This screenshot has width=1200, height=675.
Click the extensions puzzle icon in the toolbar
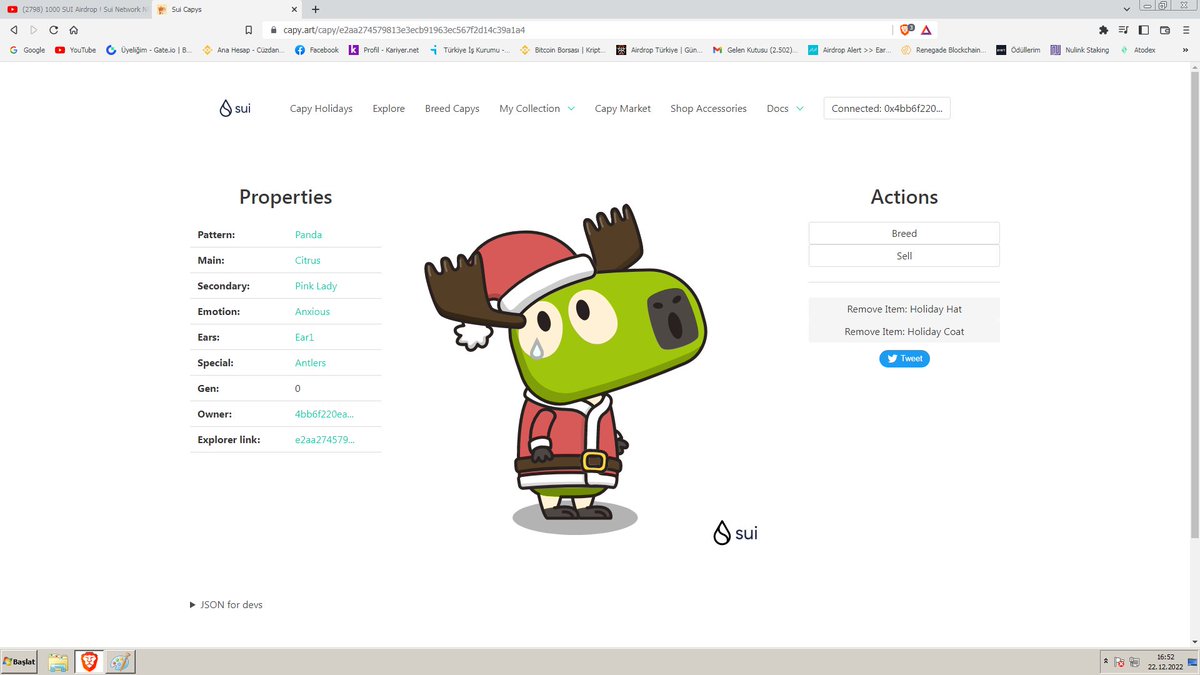click(1103, 29)
